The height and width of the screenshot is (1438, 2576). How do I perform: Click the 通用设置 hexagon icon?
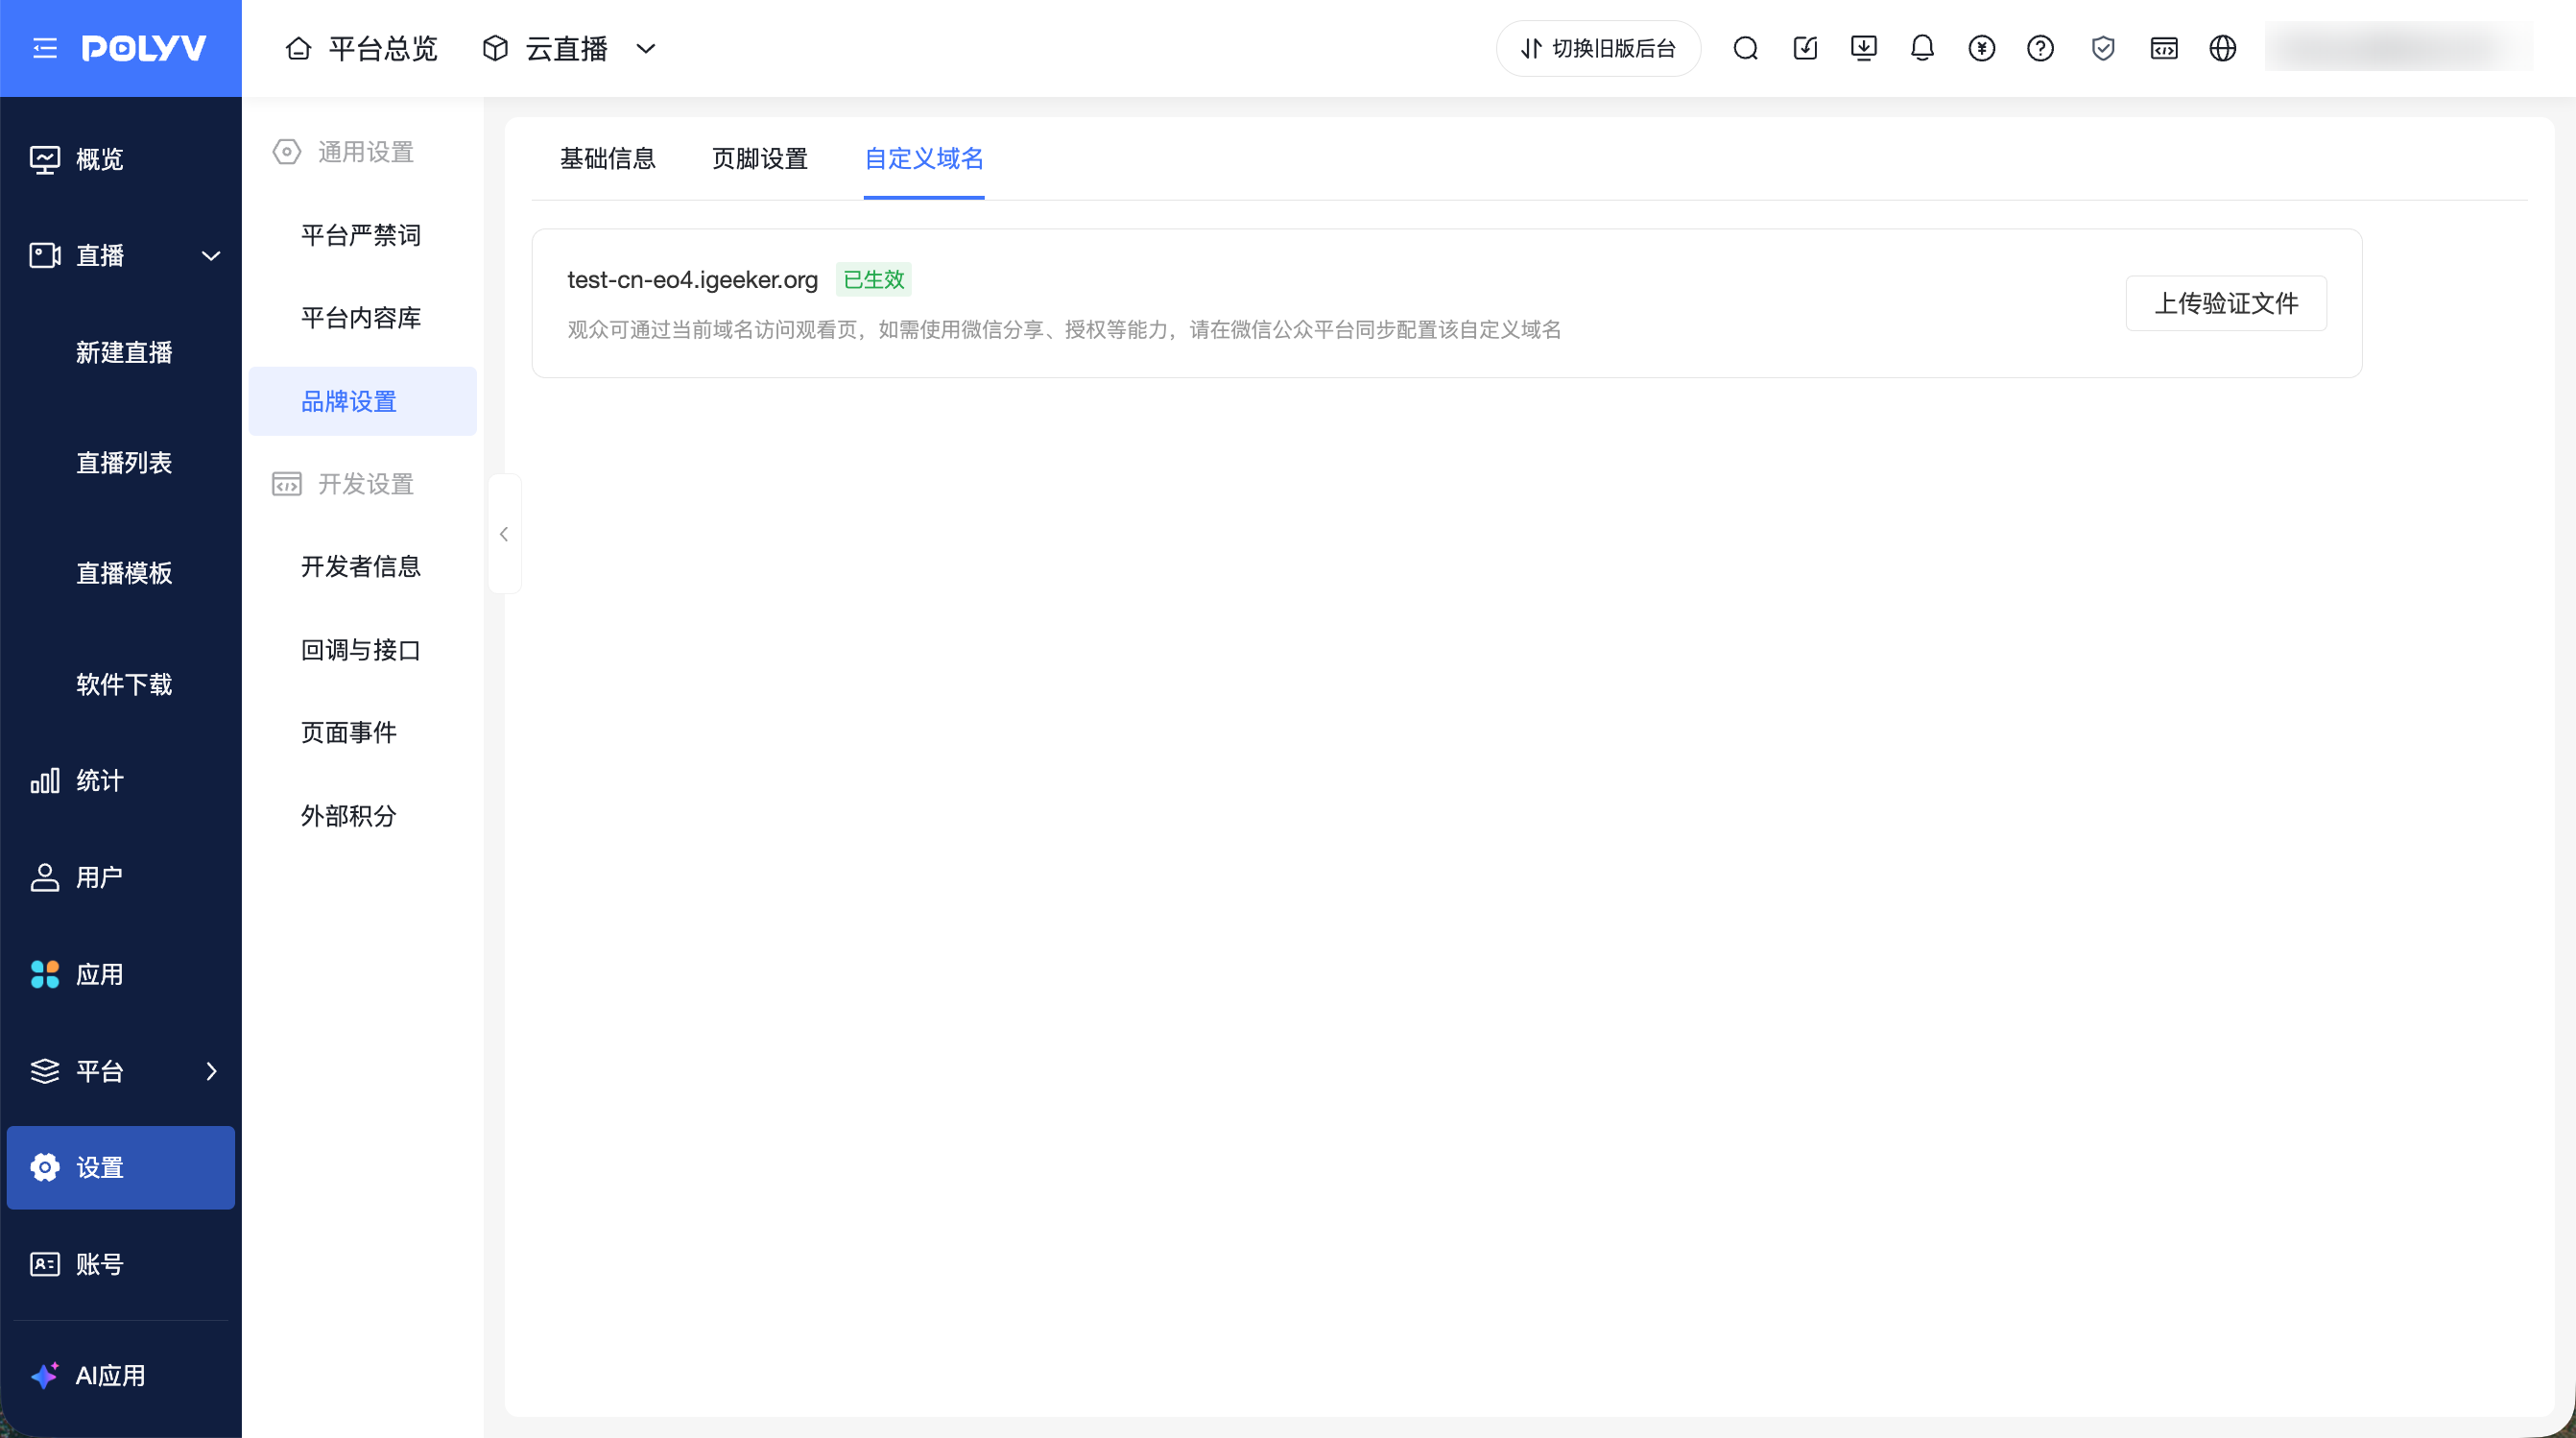coord(287,152)
